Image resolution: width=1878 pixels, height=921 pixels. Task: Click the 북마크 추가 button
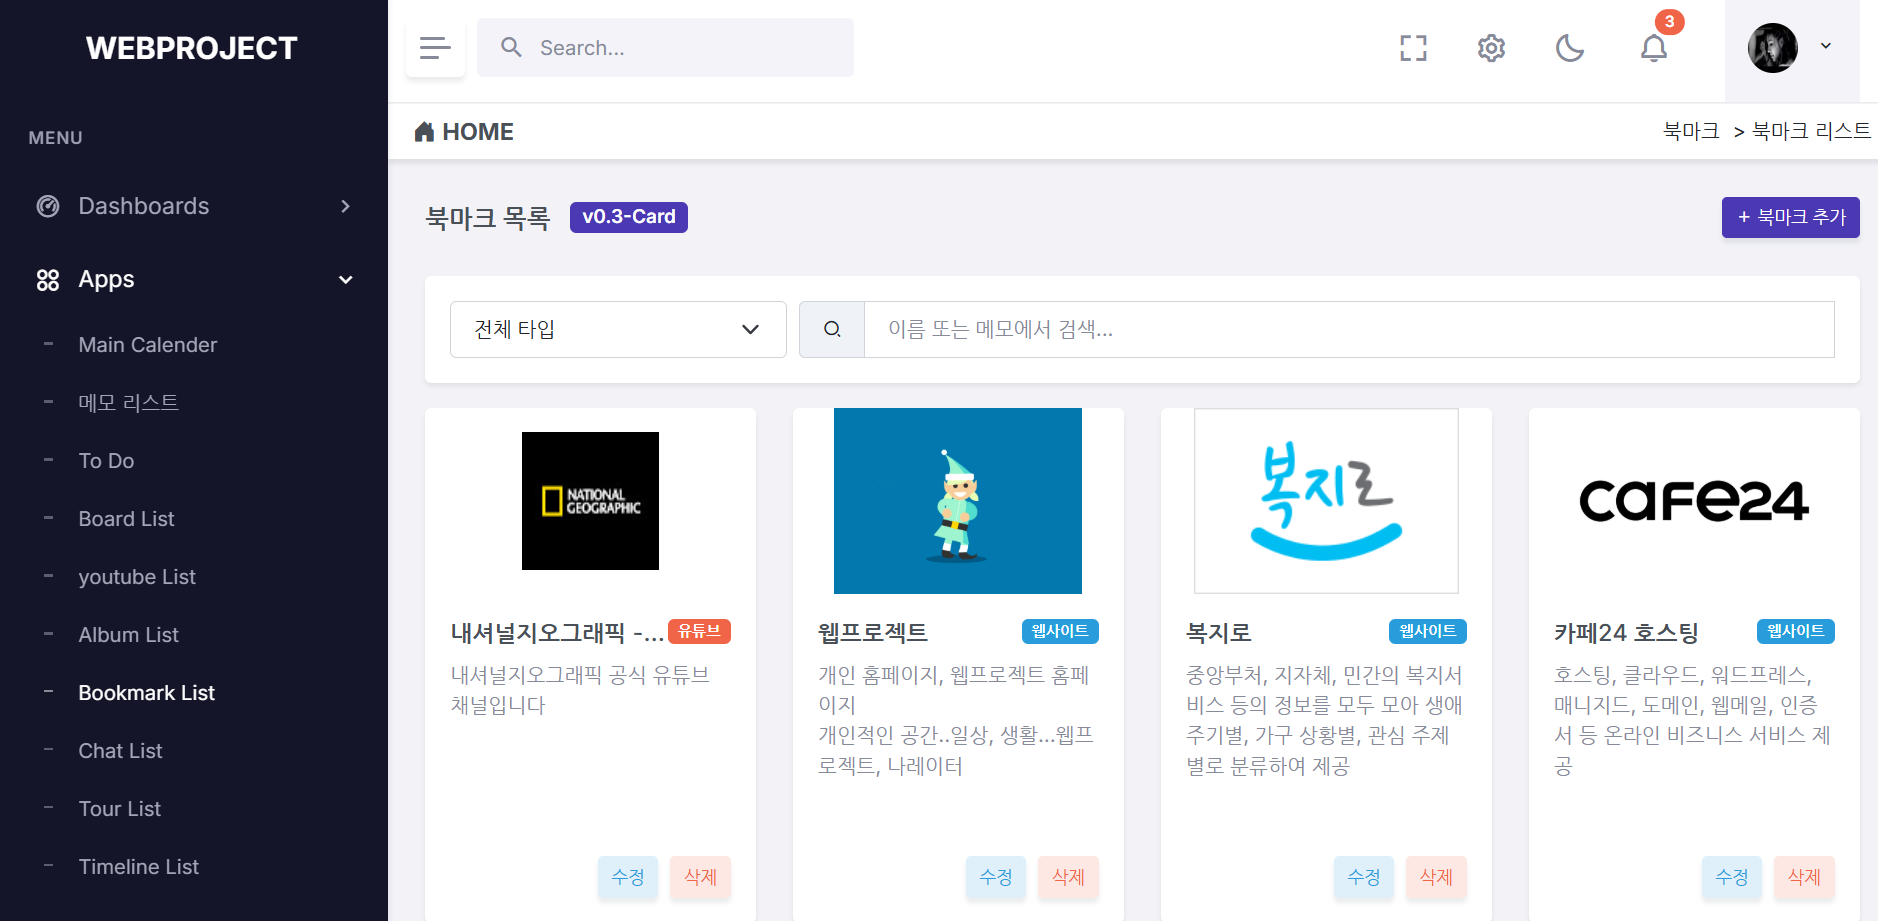pos(1790,217)
